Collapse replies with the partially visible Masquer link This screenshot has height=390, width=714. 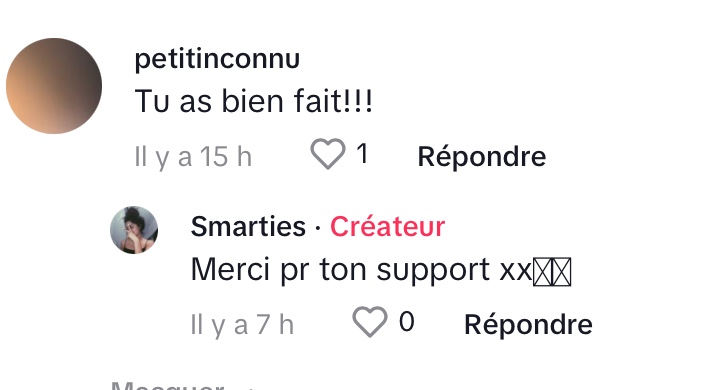(x=168, y=385)
